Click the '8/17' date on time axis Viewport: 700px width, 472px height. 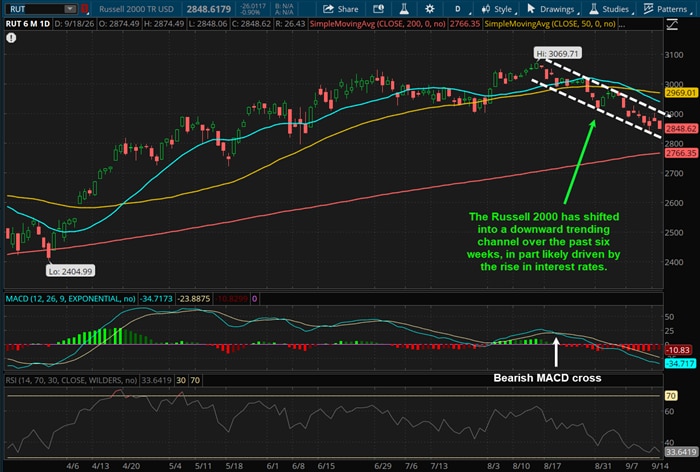click(x=553, y=466)
